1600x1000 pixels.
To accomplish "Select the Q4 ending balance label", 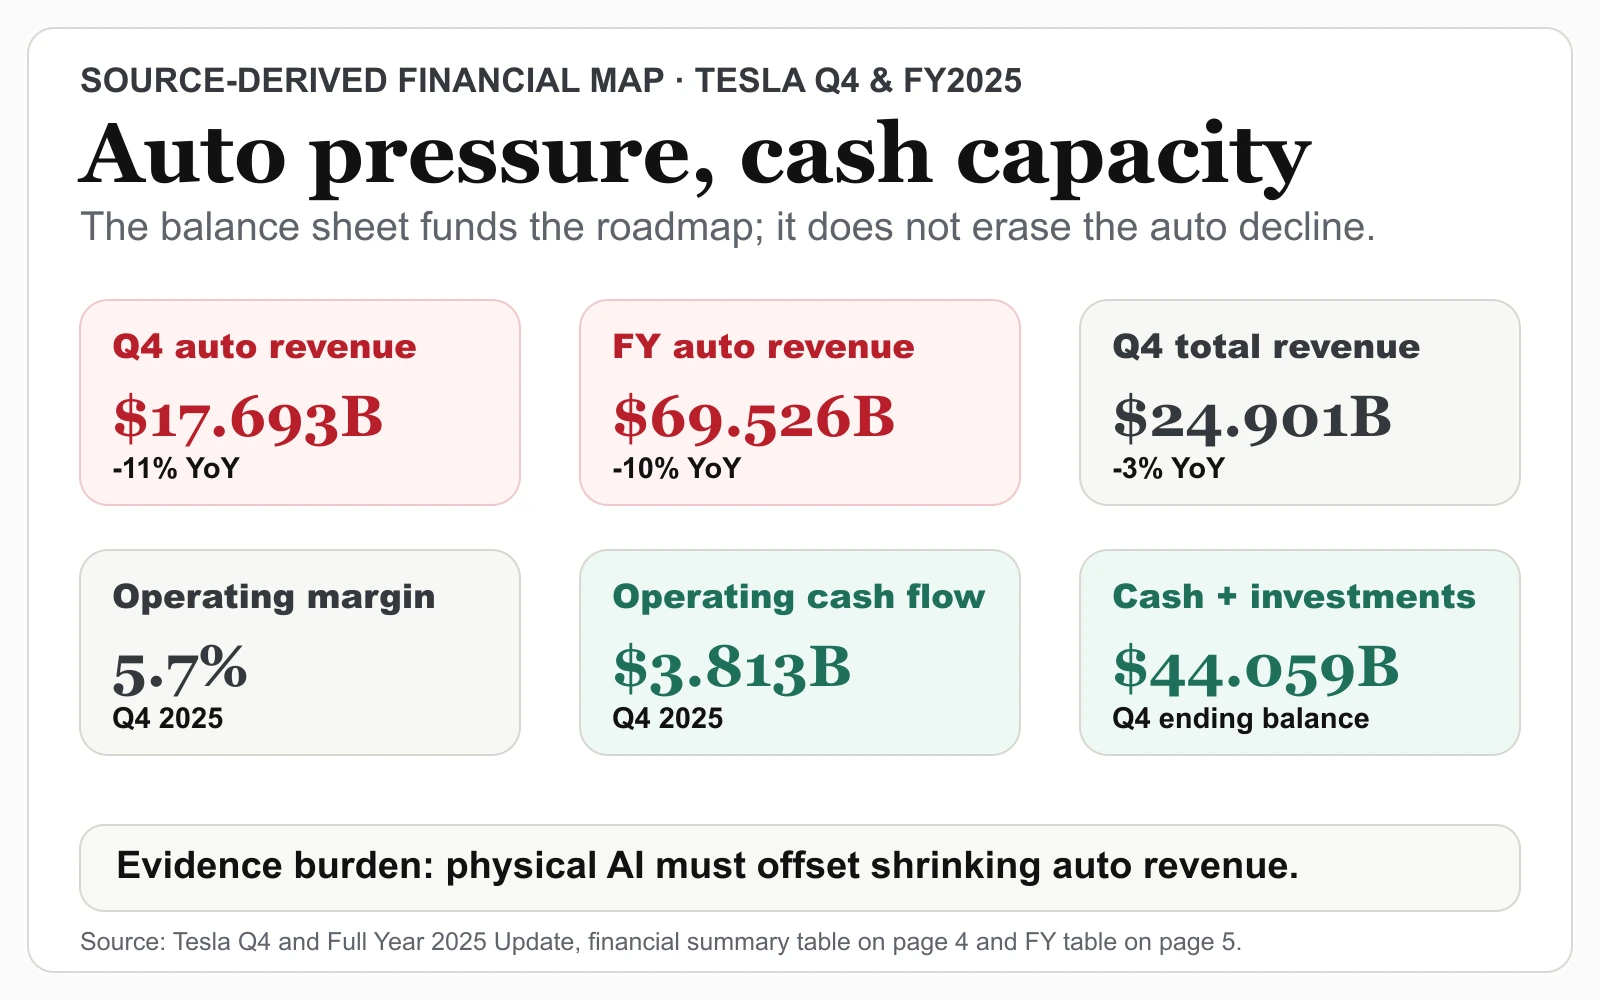I will pos(1241,718).
